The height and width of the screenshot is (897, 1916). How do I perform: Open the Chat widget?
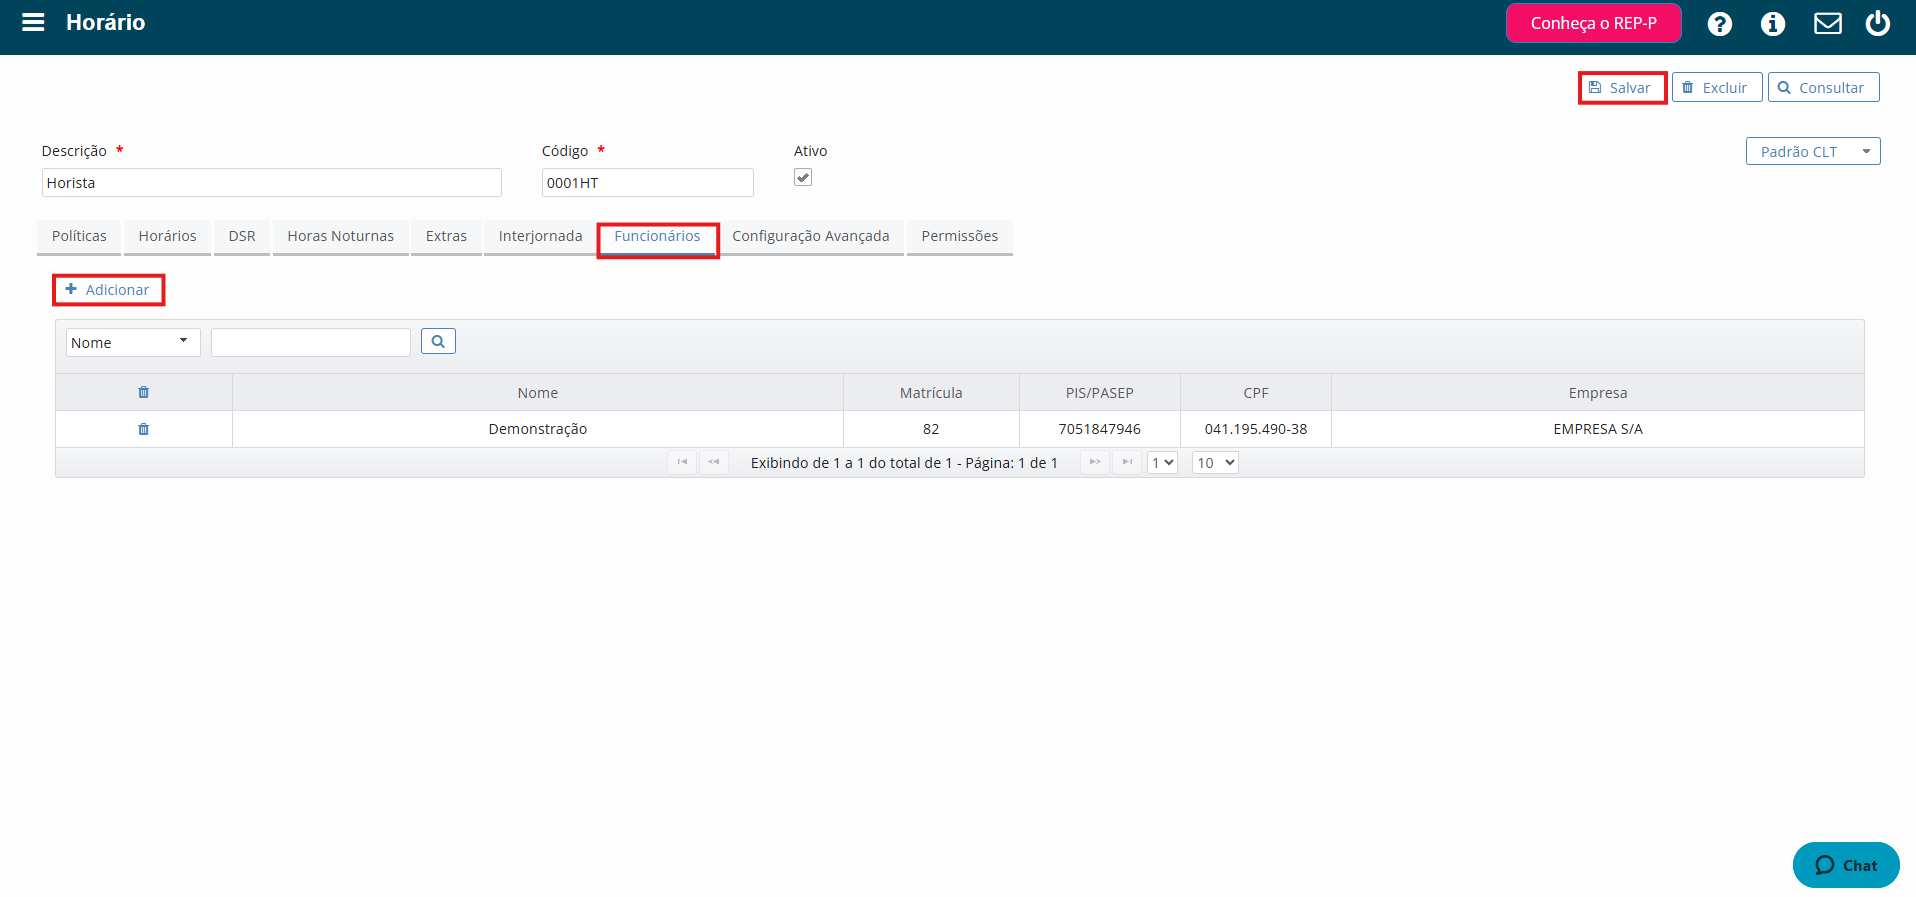1846,865
